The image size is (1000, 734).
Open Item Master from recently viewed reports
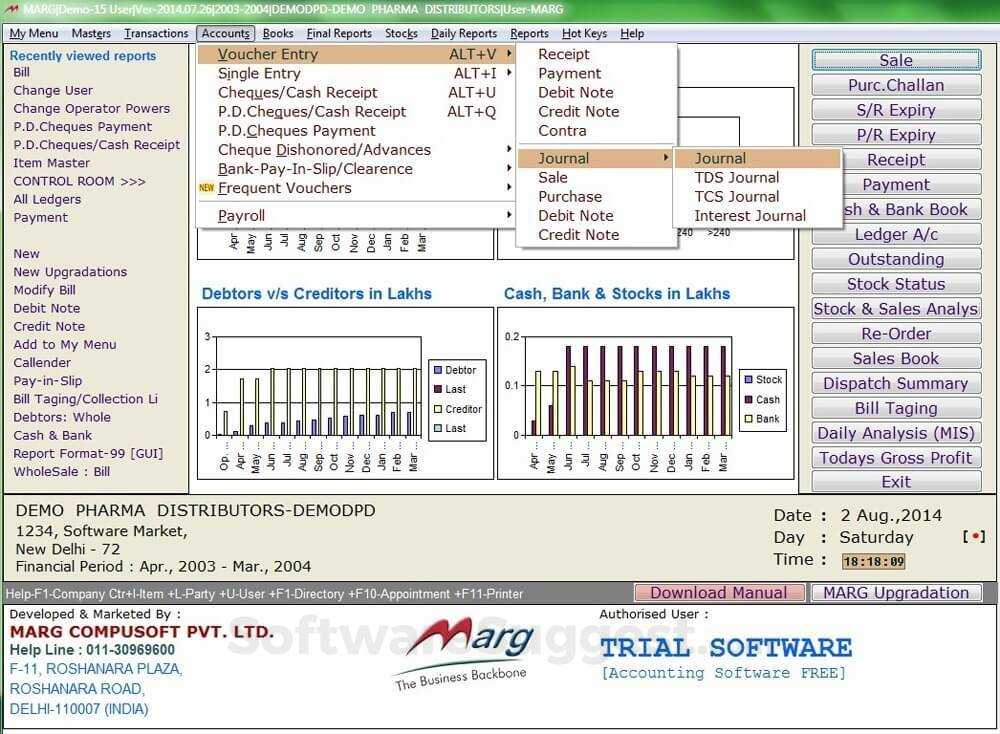coord(53,163)
